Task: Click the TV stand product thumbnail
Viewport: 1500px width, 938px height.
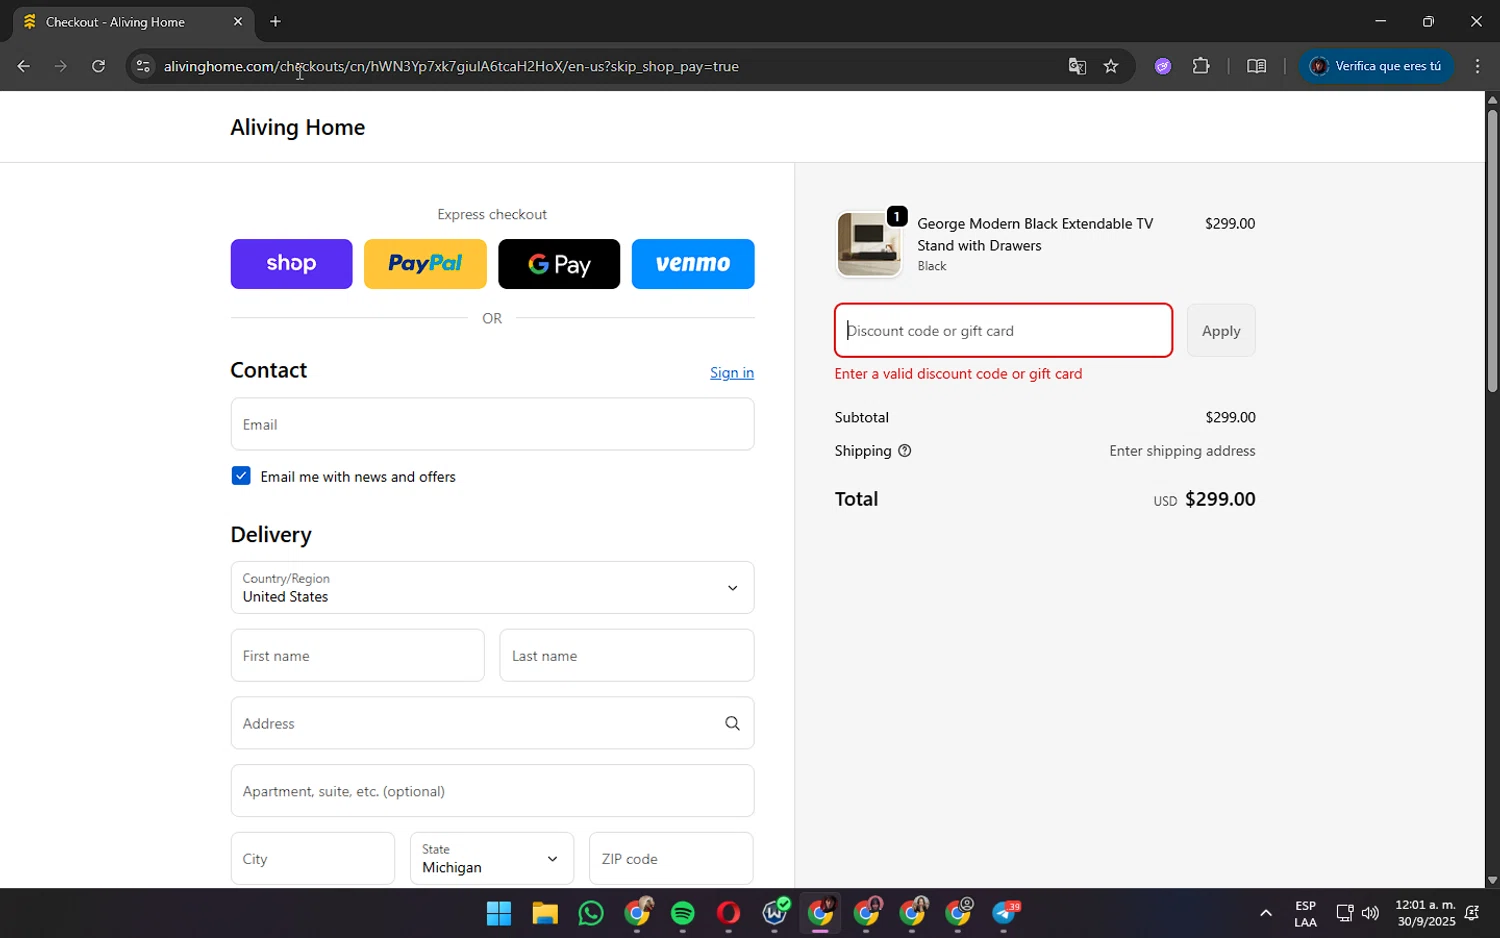Action: (869, 244)
